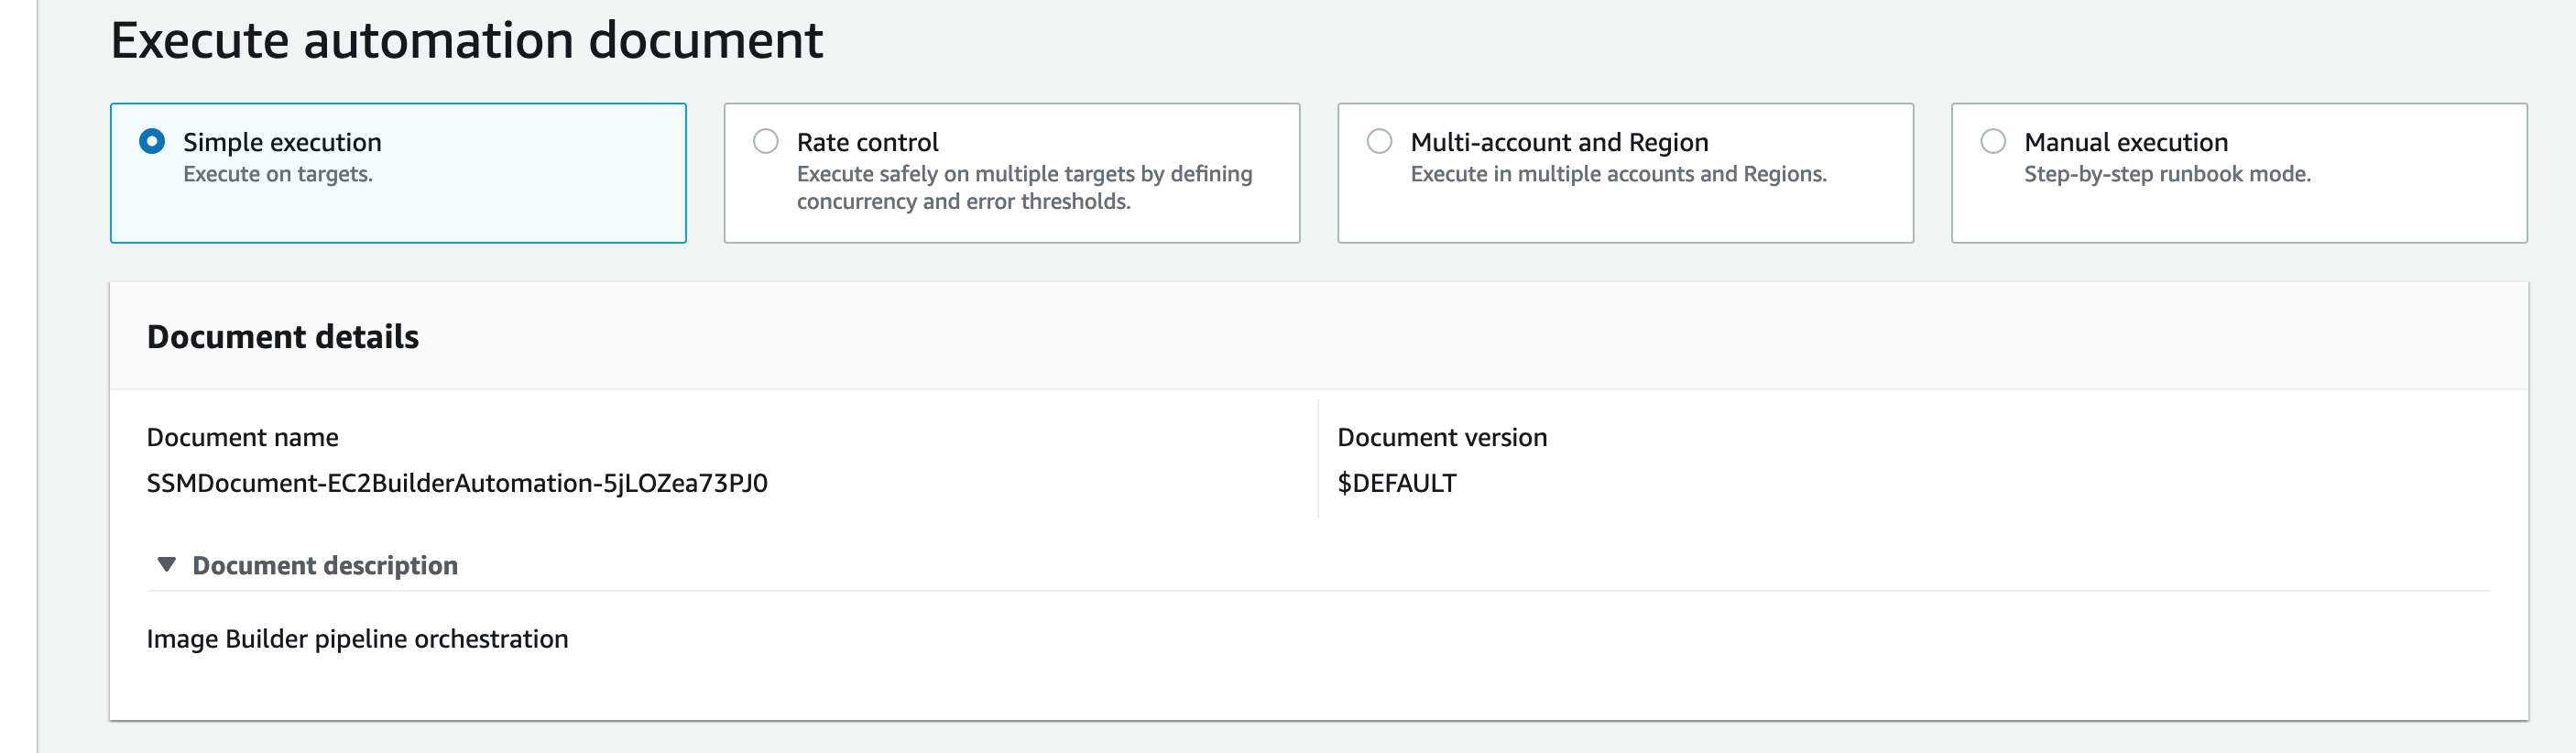Viewport: 2576px width, 753px height.
Task: Click the Execute automation document page heading
Action: point(466,41)
